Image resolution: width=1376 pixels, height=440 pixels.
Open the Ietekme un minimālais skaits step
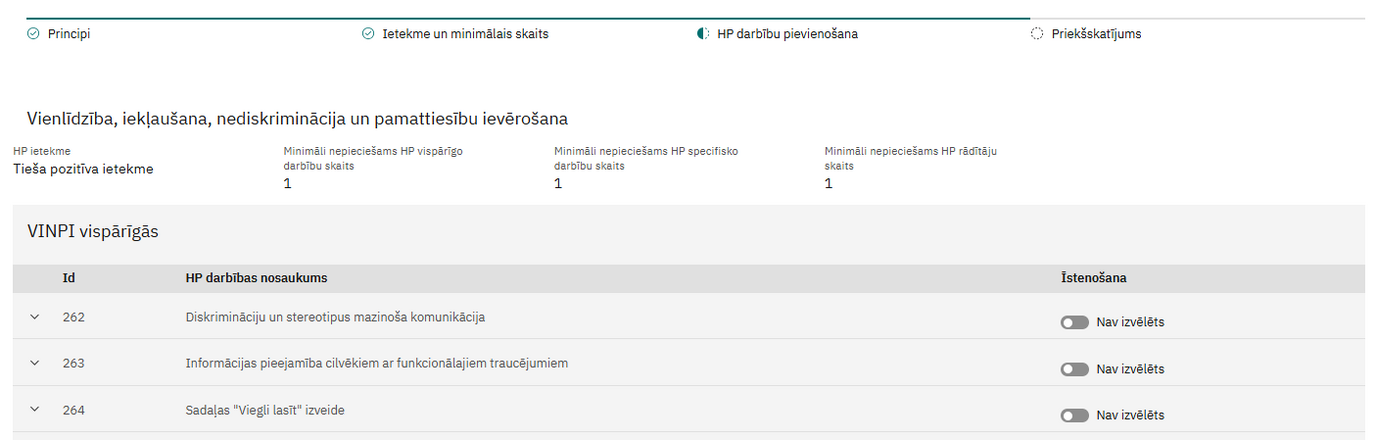pos(465,34)
